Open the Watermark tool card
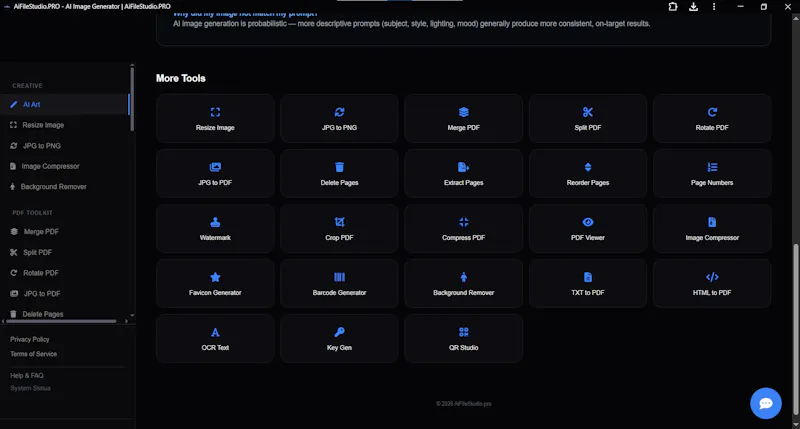This screenshot has width=800, height=429. [x=215, y=229]
